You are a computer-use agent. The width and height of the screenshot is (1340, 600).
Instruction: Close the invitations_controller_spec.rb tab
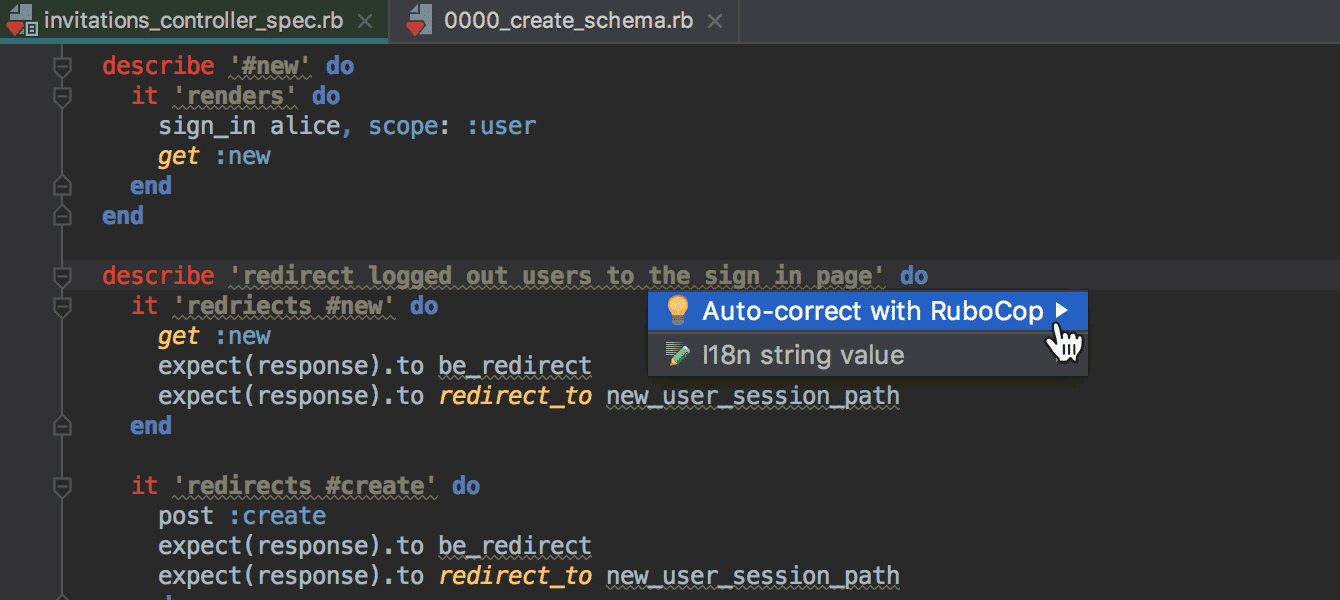(x=365, y=21)
